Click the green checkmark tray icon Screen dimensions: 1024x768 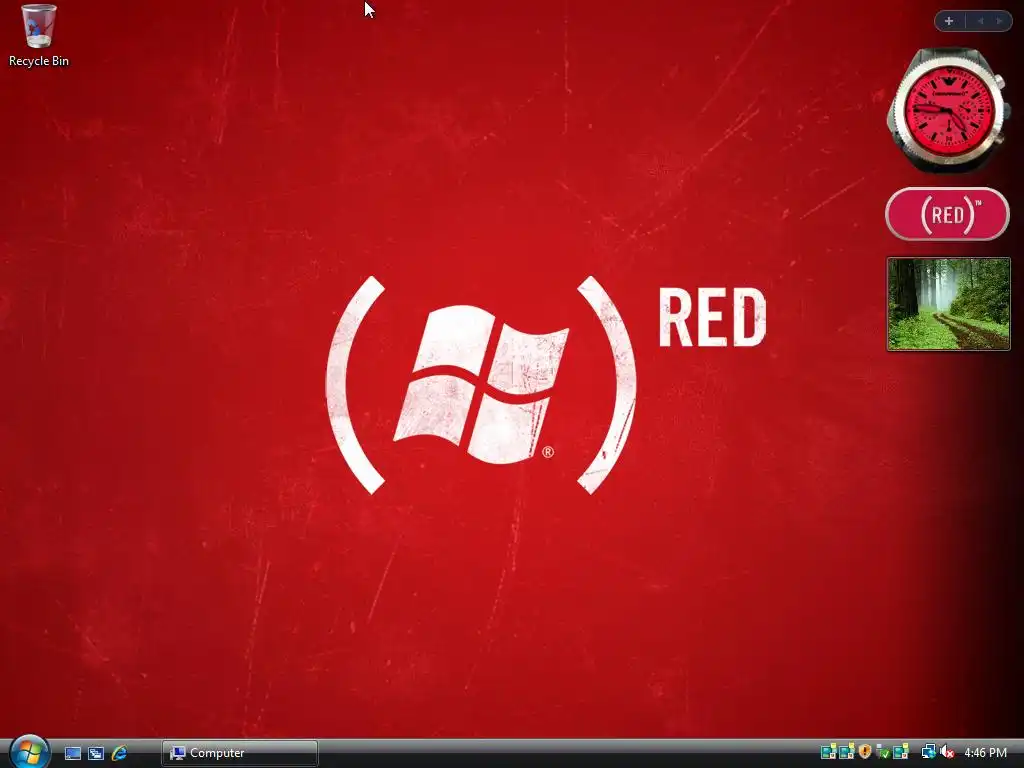pos(882,752)
